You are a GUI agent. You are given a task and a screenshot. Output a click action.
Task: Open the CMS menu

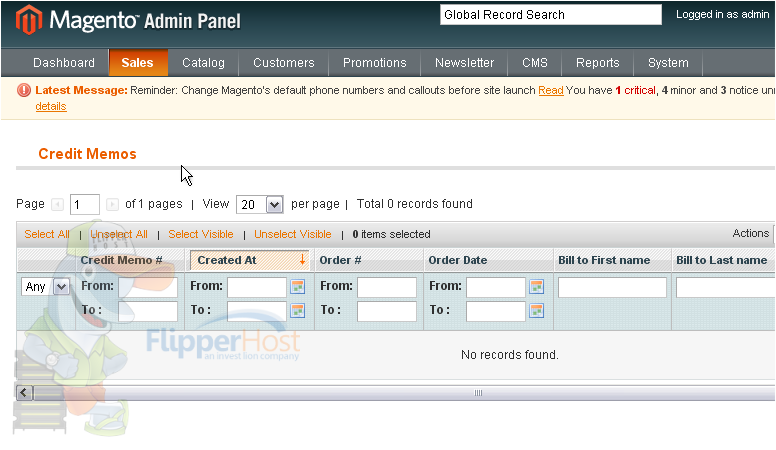(534, 63)
